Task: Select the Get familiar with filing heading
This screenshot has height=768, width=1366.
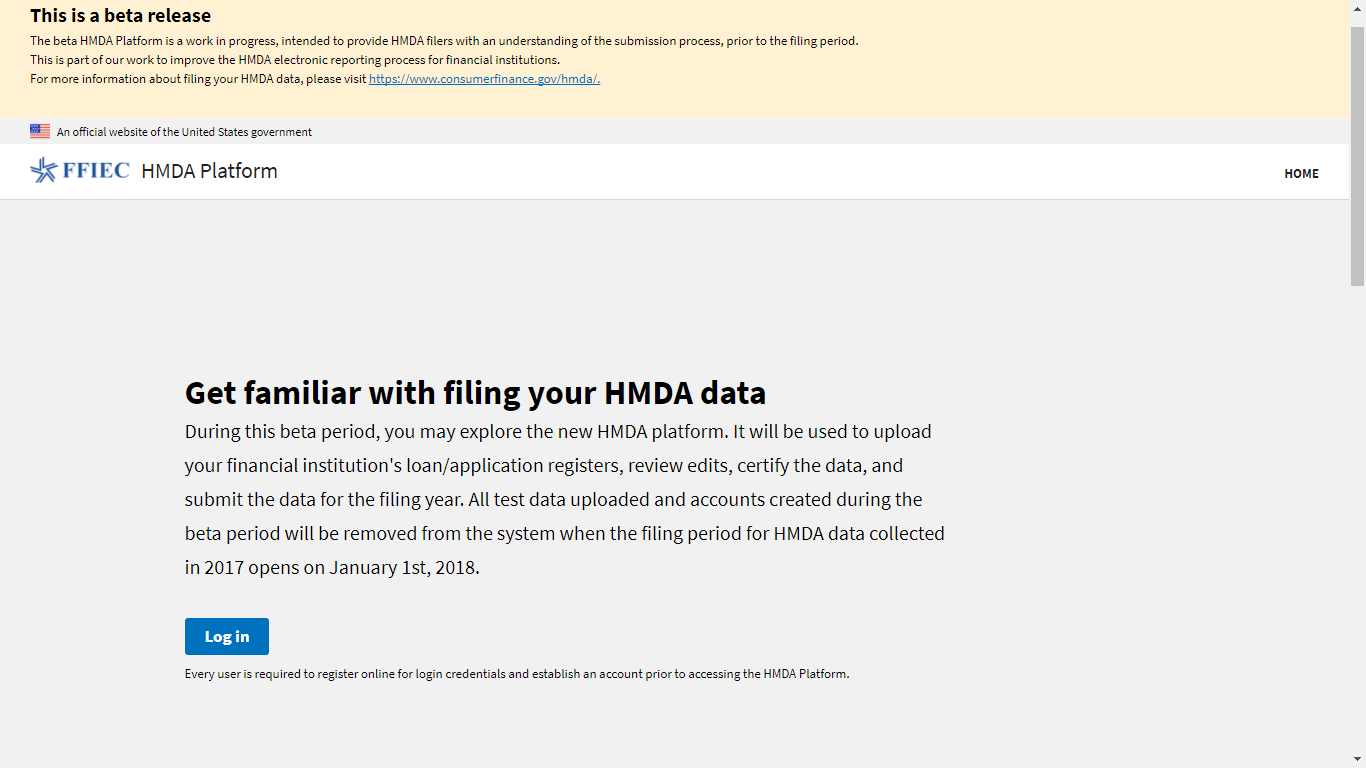Action: click(475, 392)
